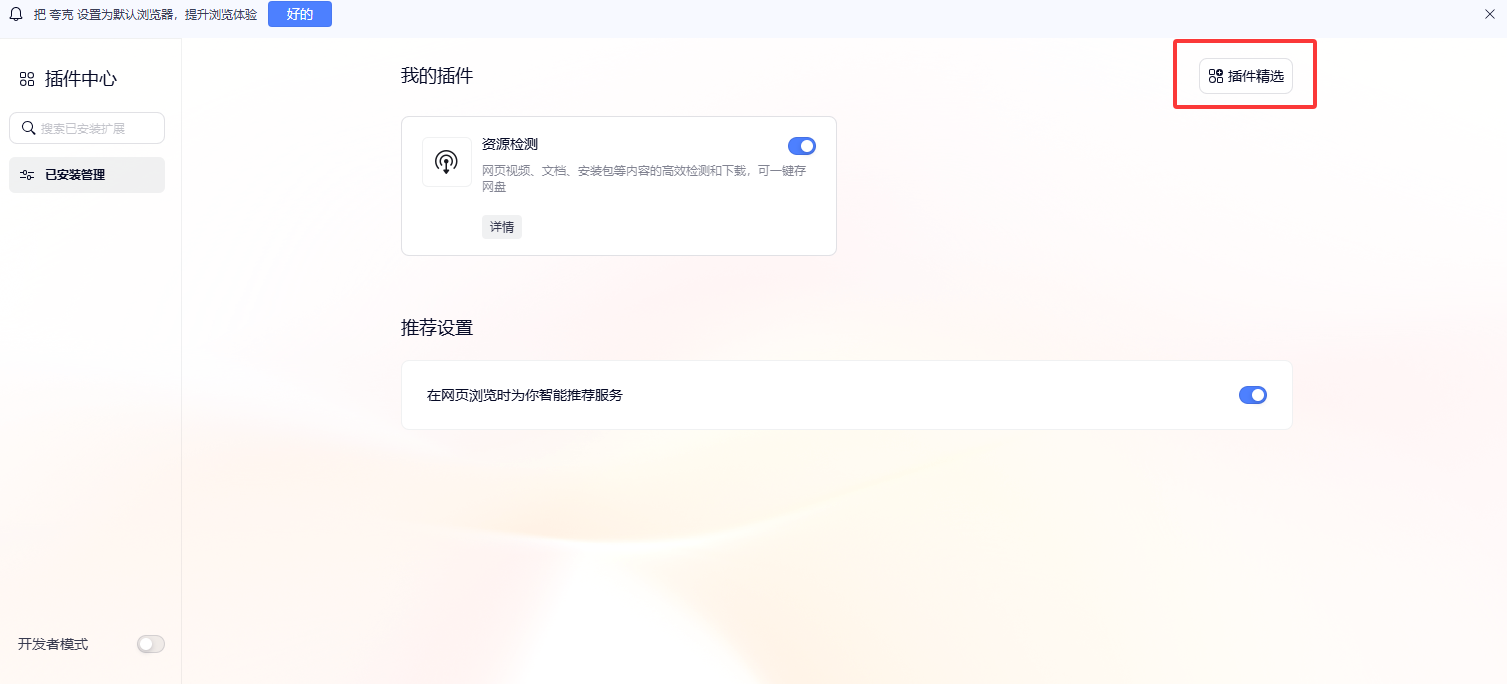Screen dimensions: 1507x684
Task: Click the 资源检测 plugin title
Action: click(x=510, y=144)
